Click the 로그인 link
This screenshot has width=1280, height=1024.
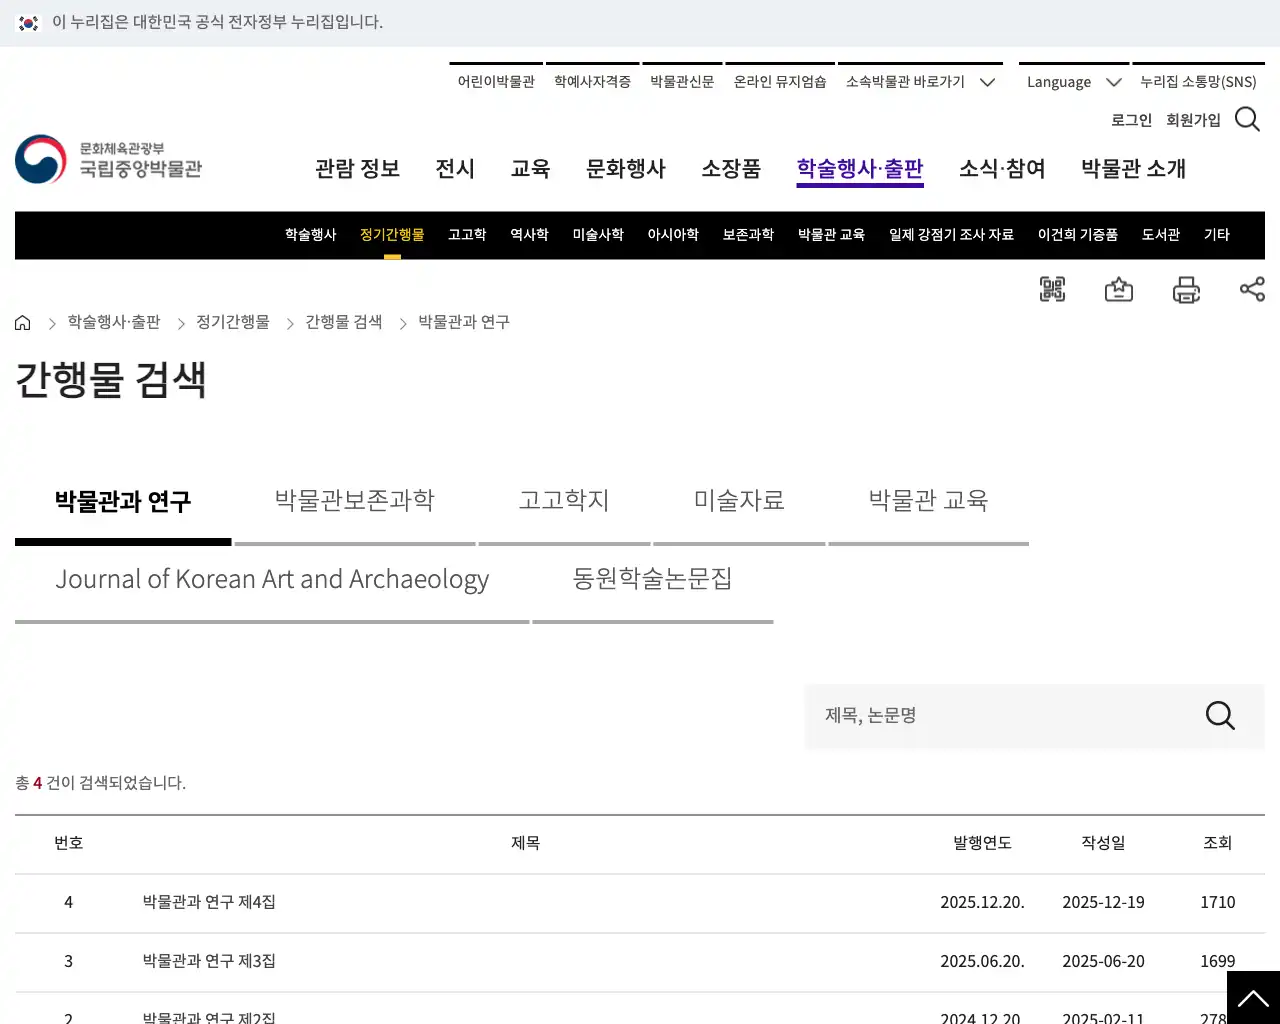pyautogui.click(x=1131, y=120)
